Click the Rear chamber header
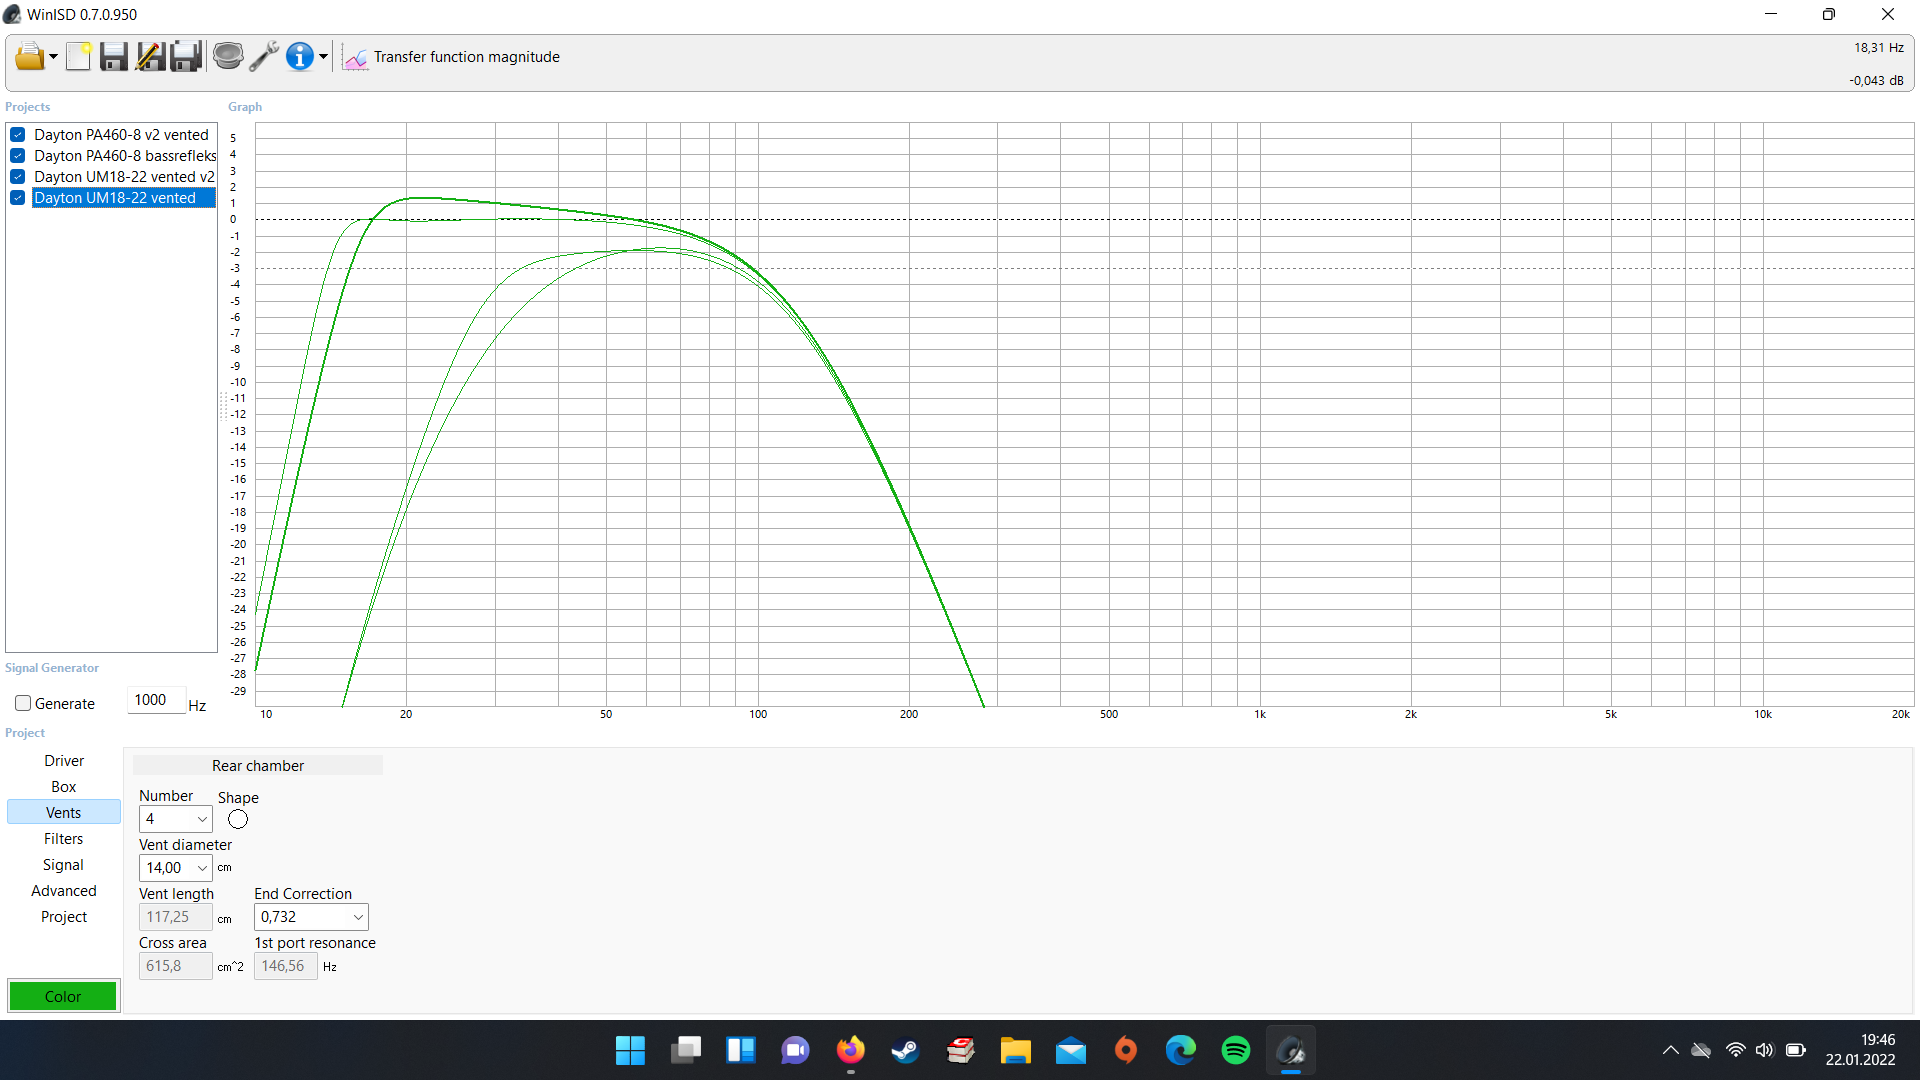The width and height of the screenshot is (1920, 1080). (258, 766)
